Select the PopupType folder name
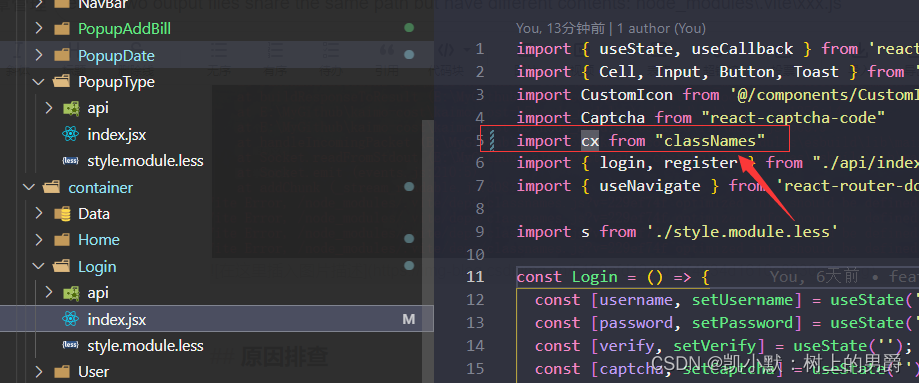The image size is (919, 383). tap(117, 82)
